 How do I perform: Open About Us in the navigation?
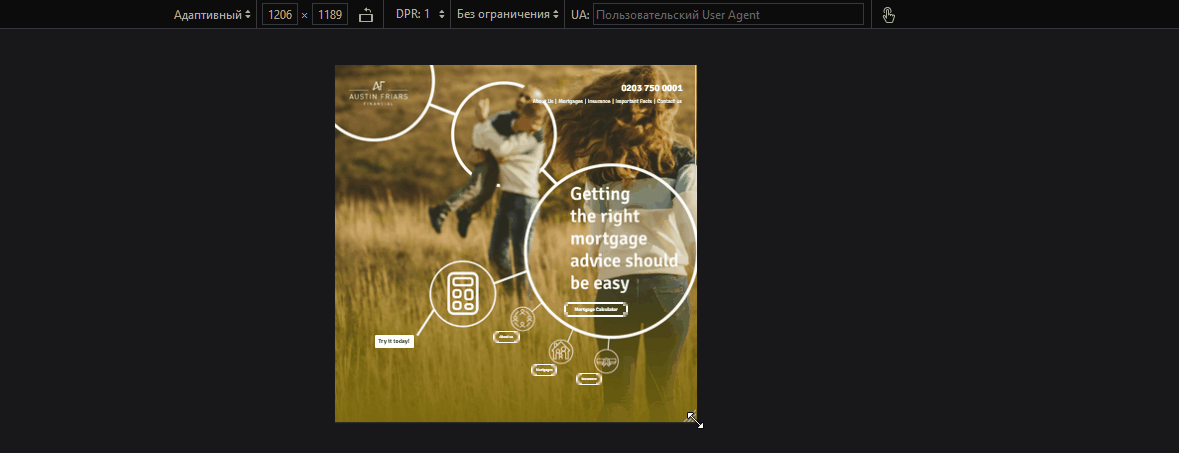click(543, 101)
